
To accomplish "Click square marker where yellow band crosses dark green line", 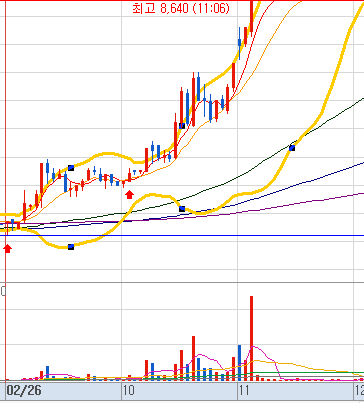I will coord(292,148).
